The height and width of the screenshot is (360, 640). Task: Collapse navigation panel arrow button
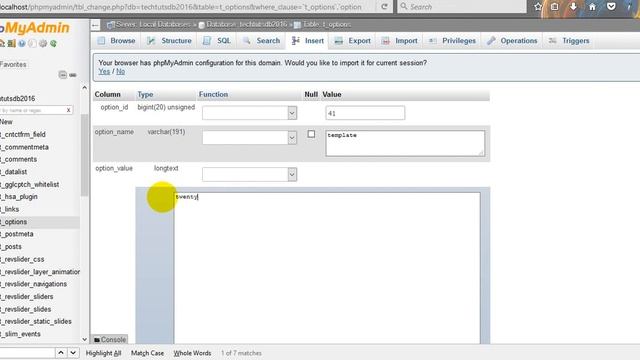pos(95,25)
